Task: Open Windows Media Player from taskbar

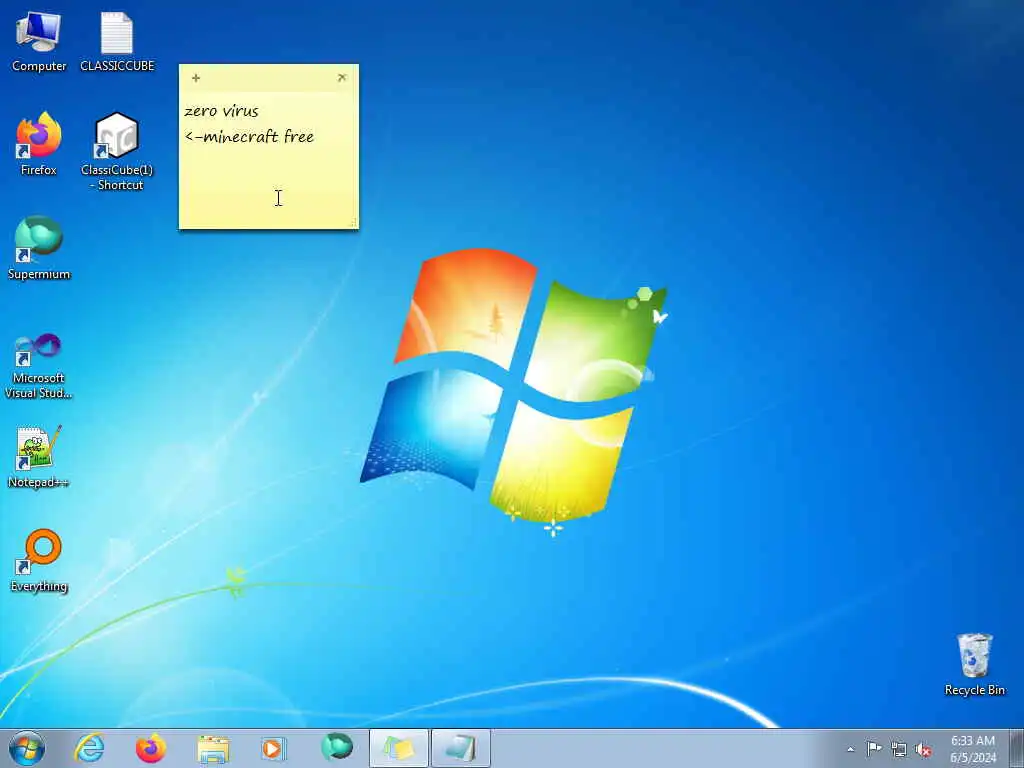Action: tap(274, 748)
